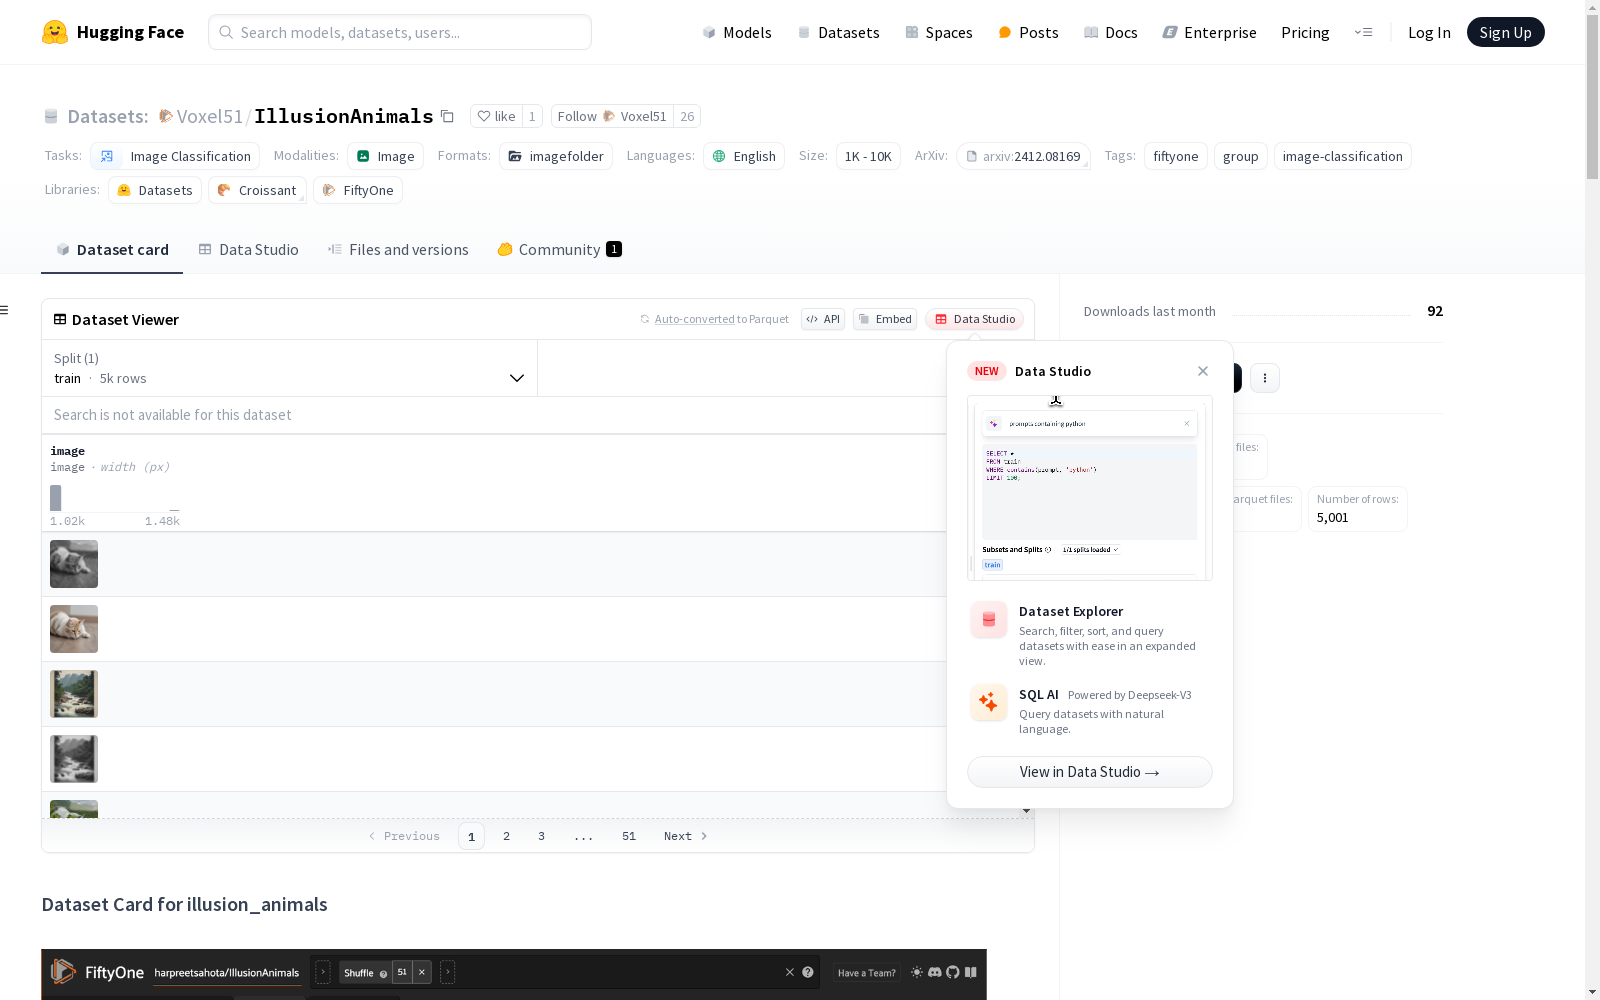Select the 1K - 10K size tag

click(x=868, y=156)
